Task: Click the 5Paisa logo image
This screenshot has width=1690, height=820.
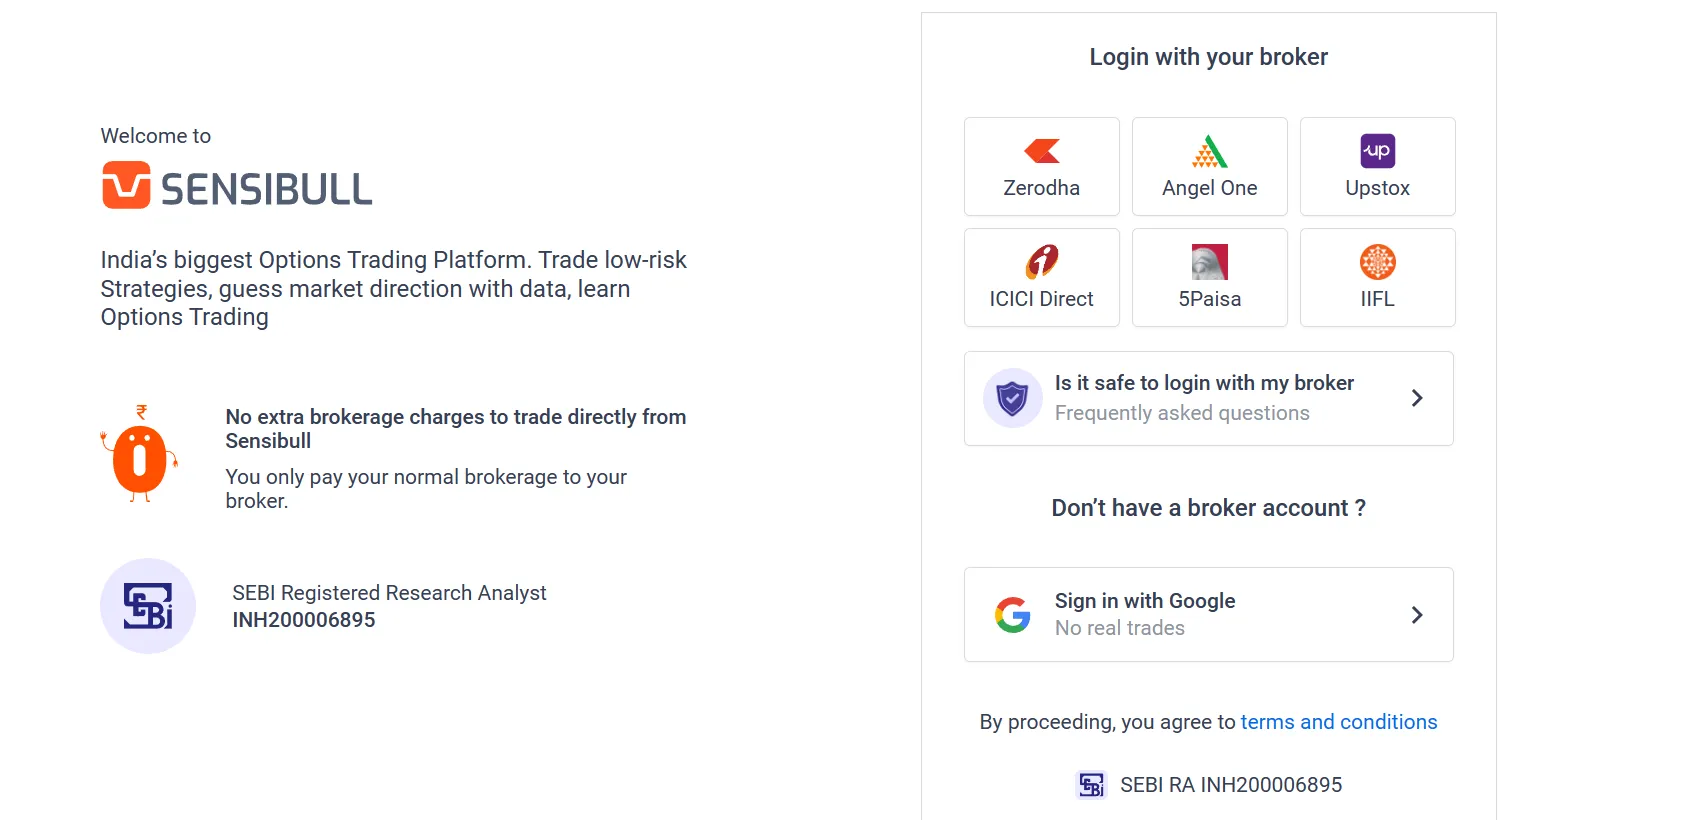Action: [x=1209, y=262]
